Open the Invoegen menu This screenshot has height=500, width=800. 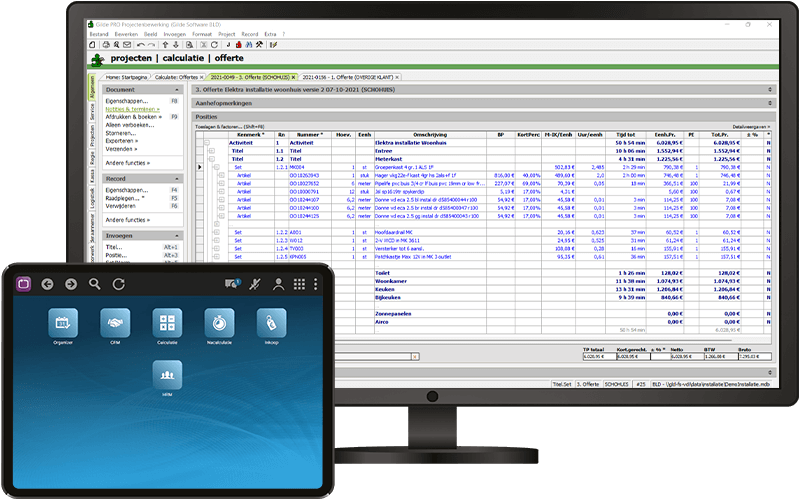tap(174, 34)
